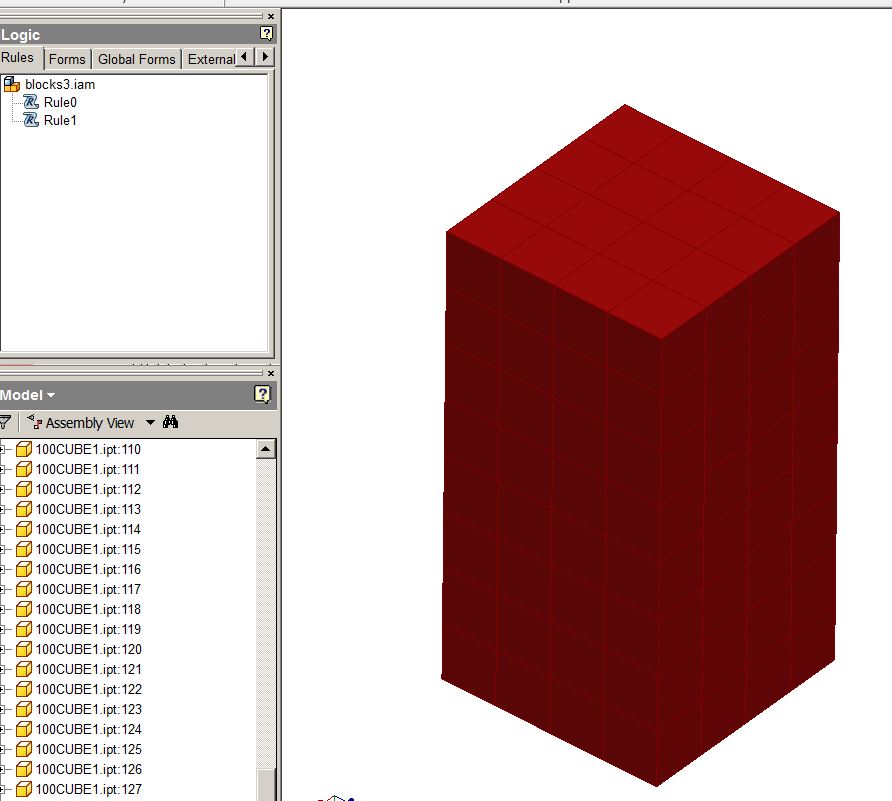Click the right tab-scroll arrow
The image size is (892, 801).
264,57
